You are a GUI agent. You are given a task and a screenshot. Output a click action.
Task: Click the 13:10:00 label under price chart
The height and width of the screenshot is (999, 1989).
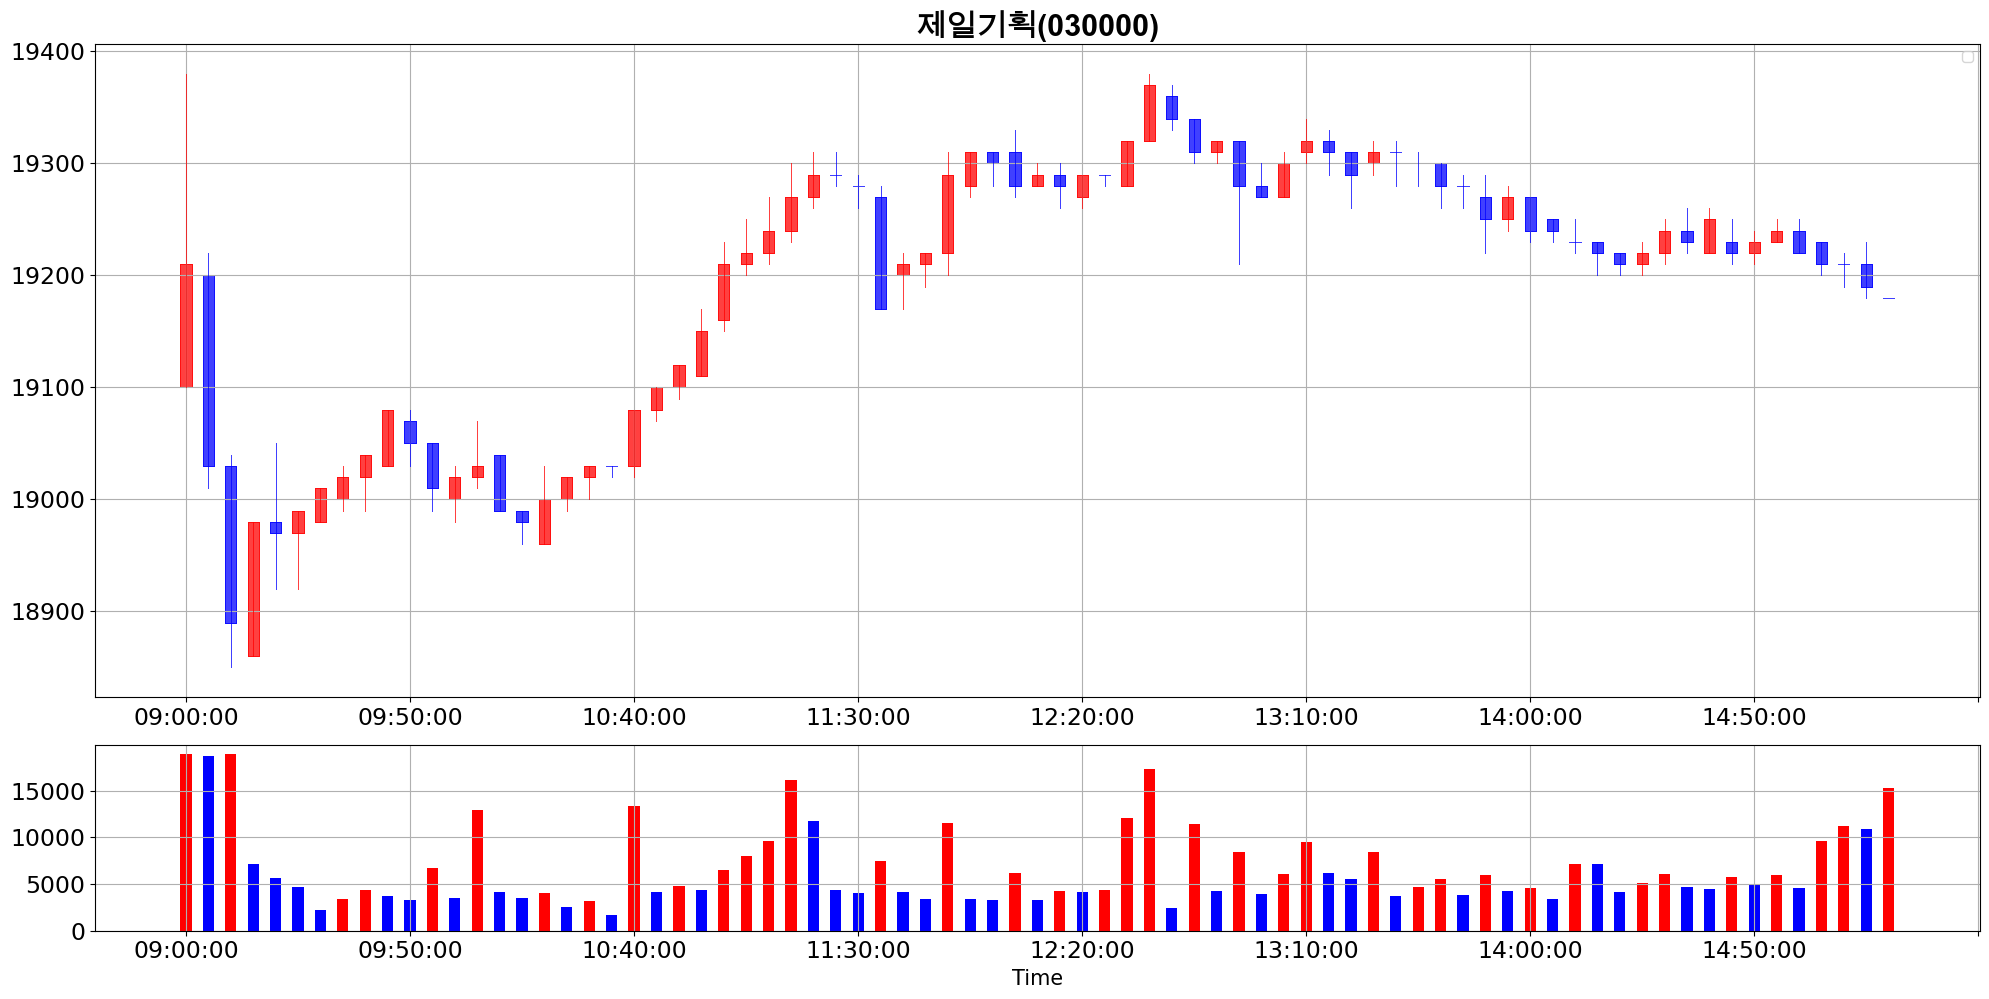coord(1306,717)
